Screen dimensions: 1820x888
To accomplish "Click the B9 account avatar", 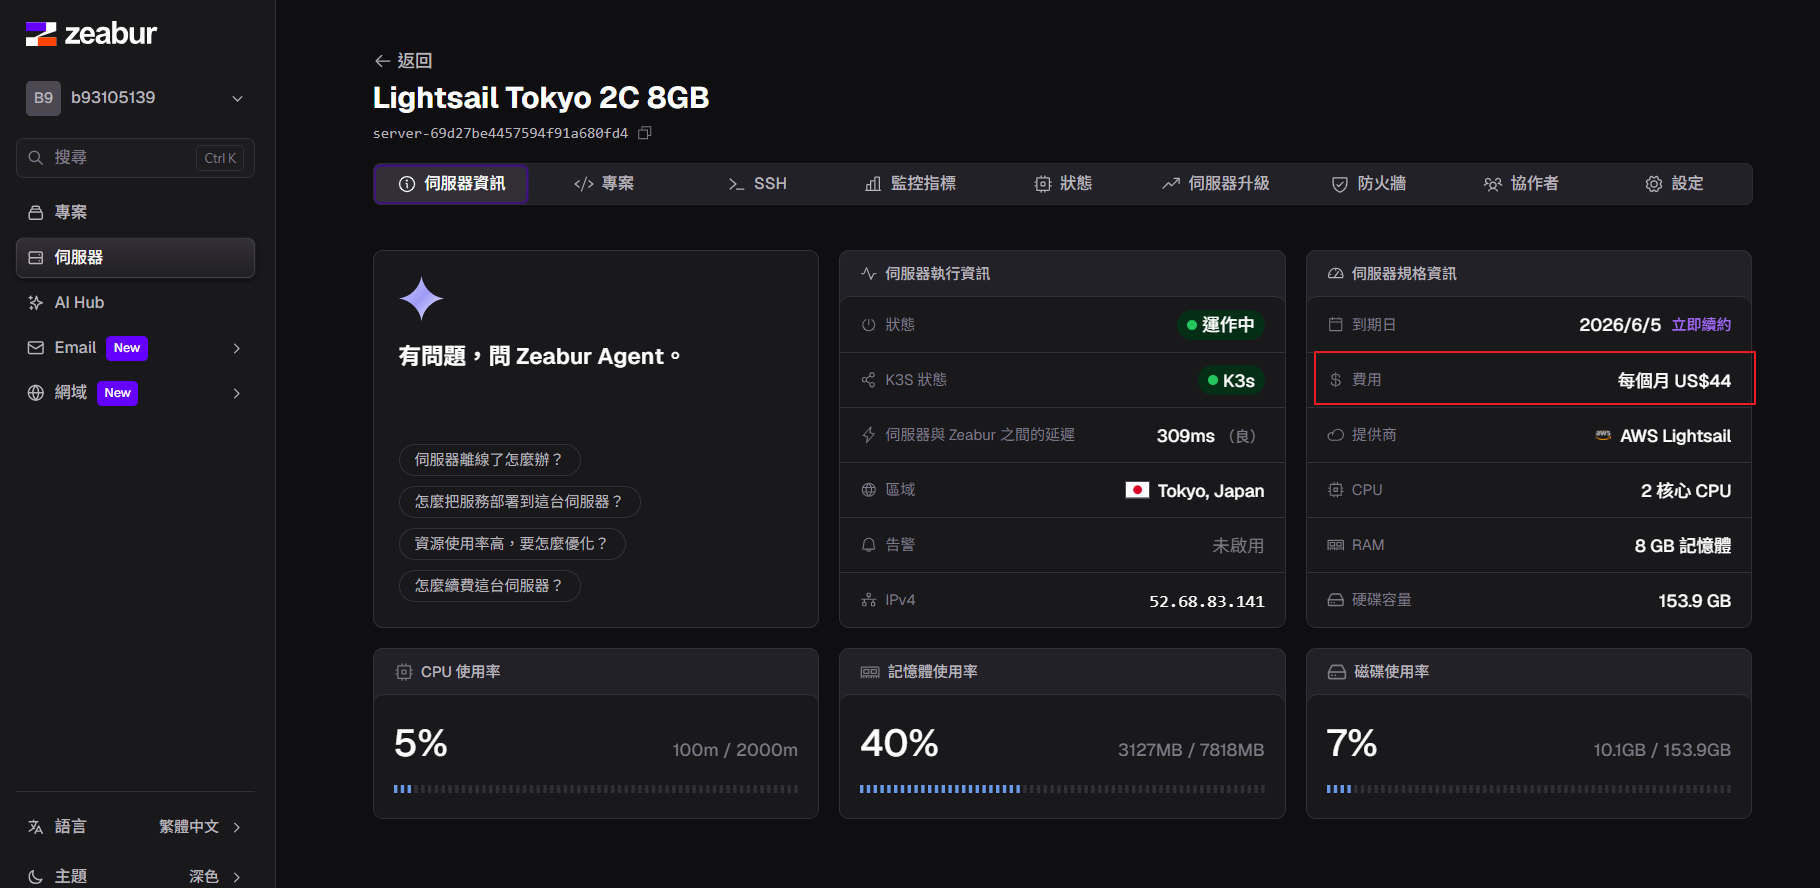I will pos(43,98).
